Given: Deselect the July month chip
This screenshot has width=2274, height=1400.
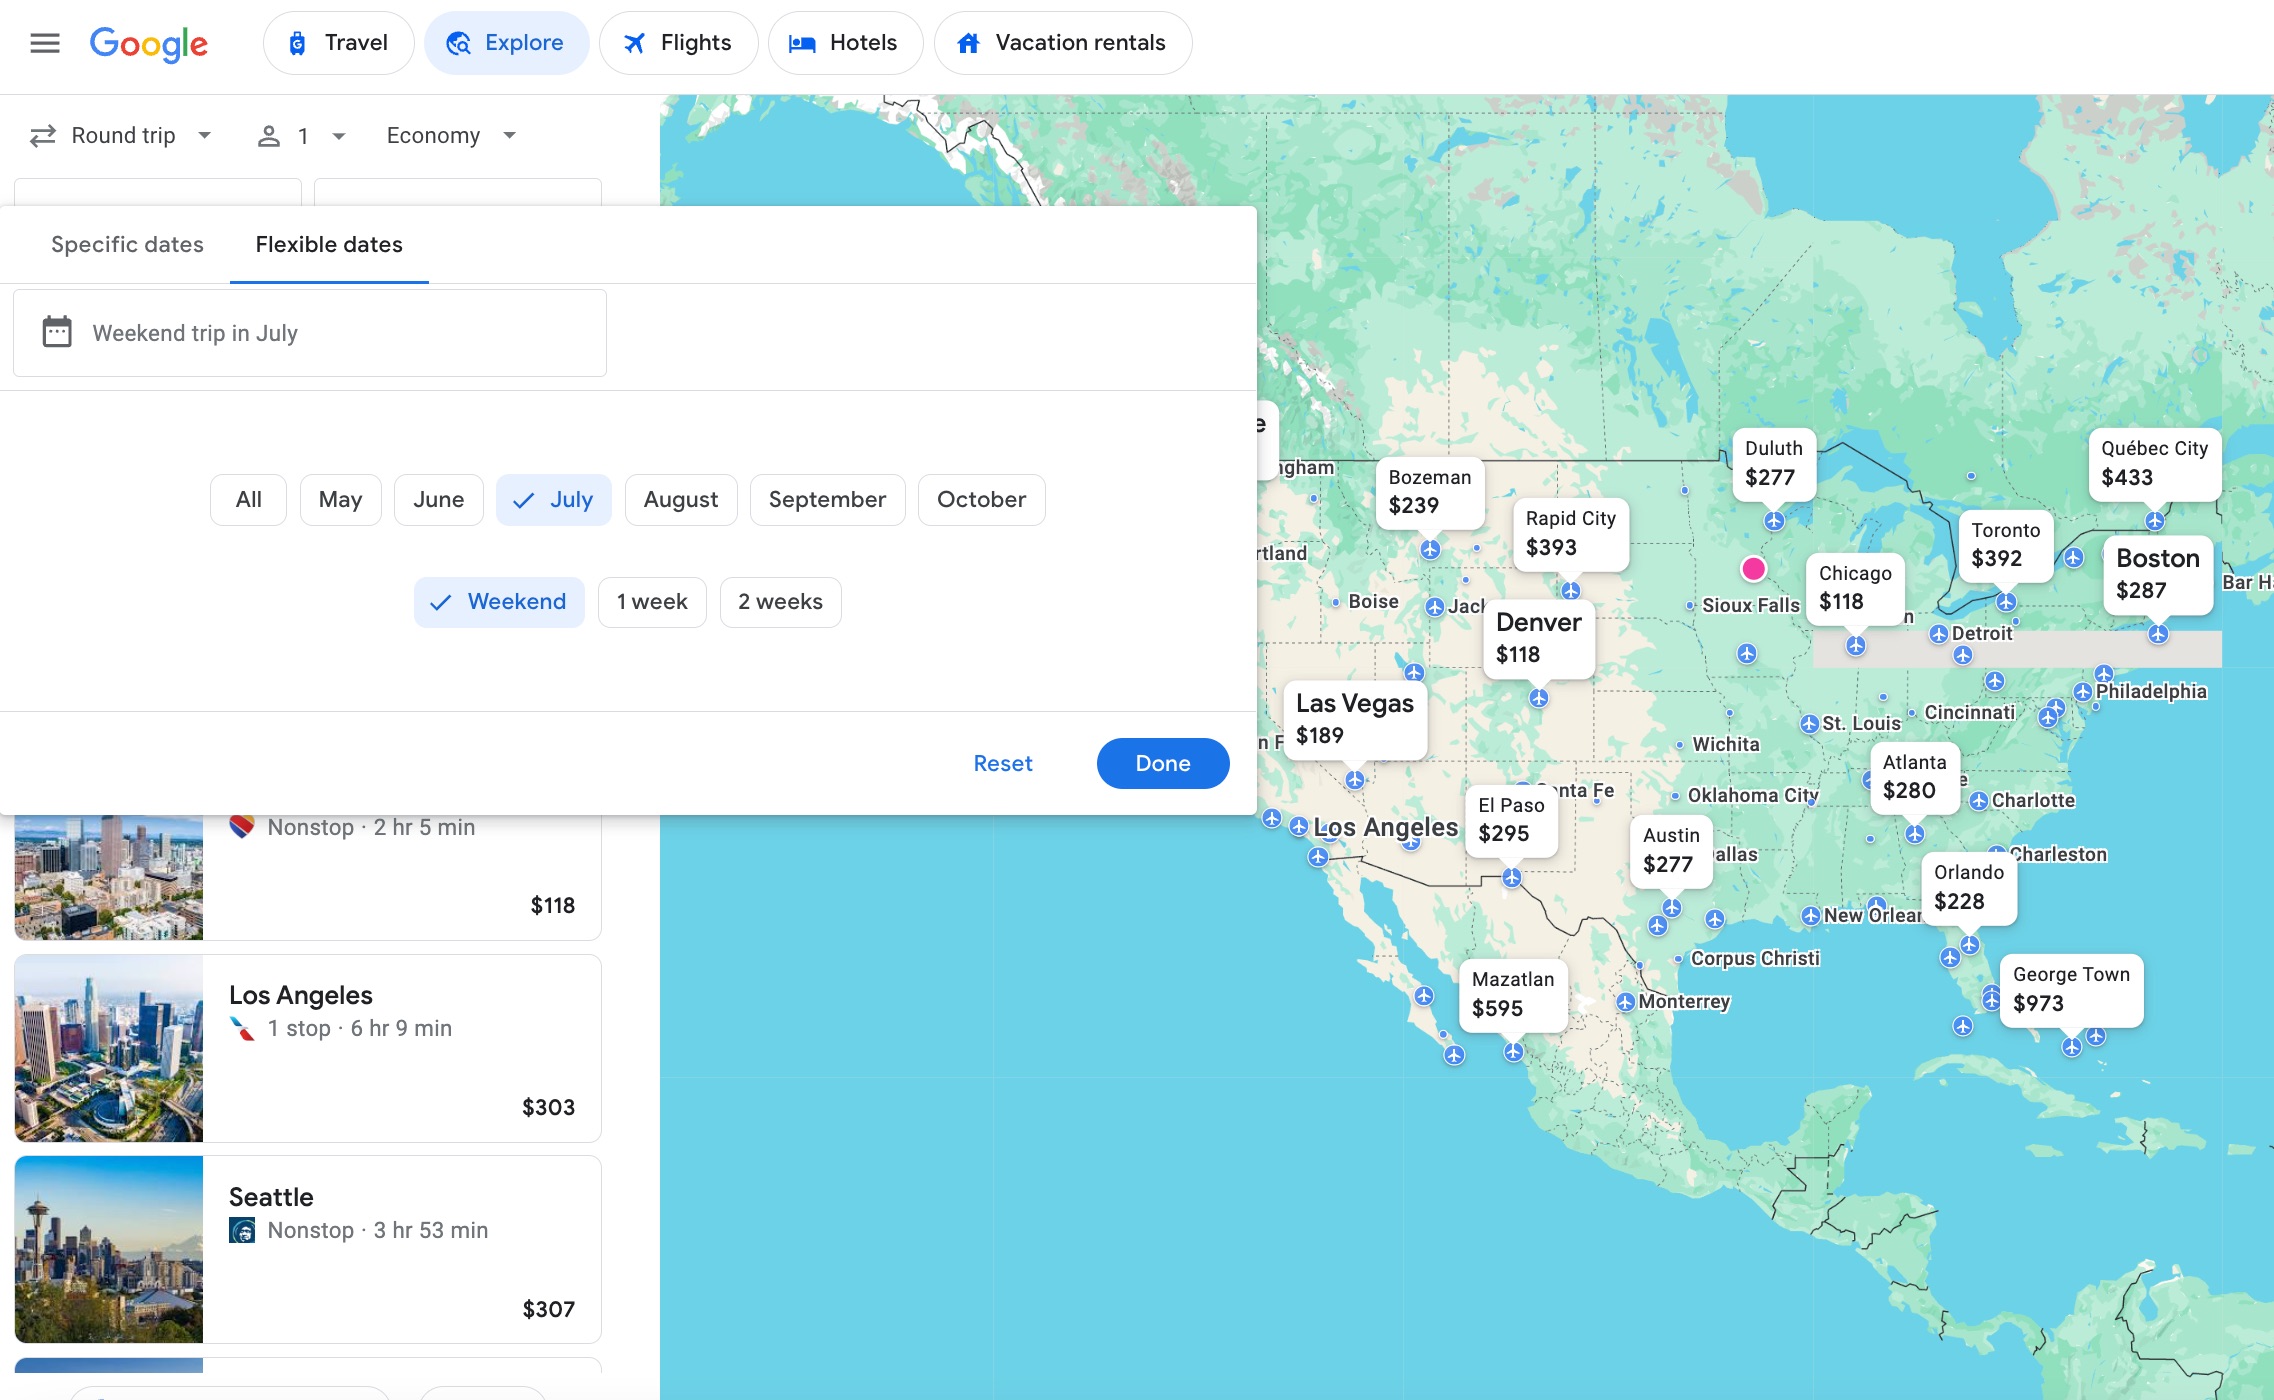Looking at the screenshot, I should (553, 500).
